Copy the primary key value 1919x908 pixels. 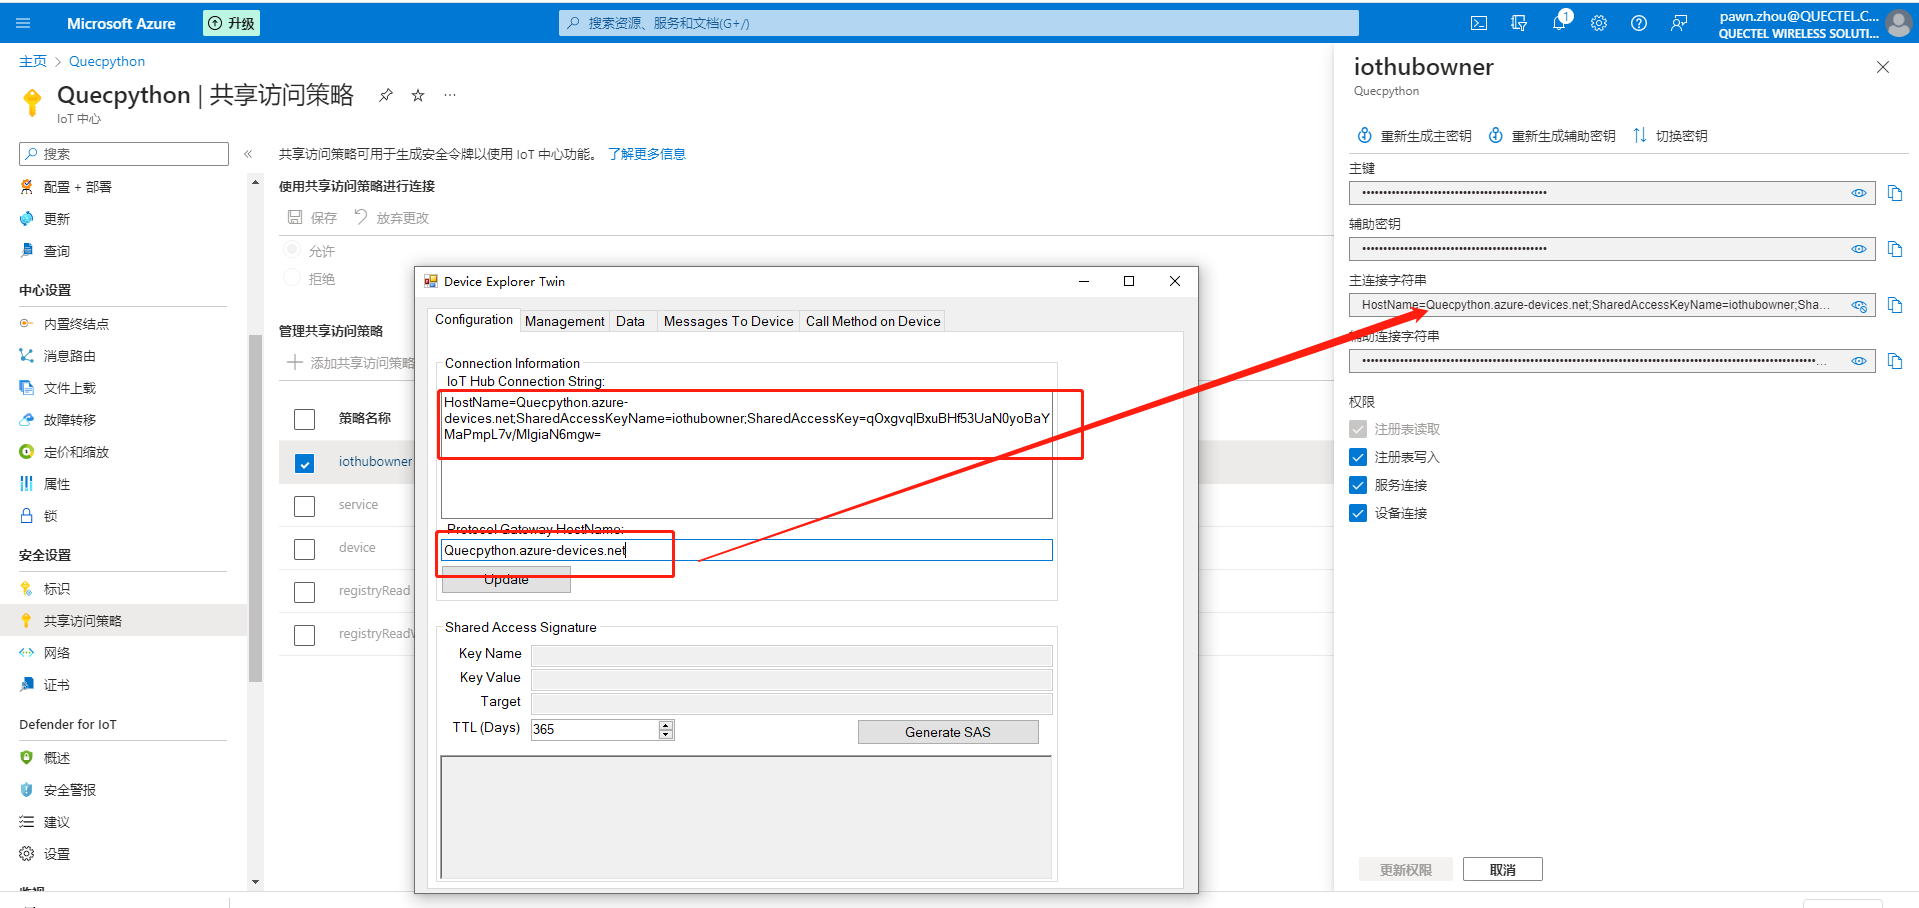(x=1895, y=193)
